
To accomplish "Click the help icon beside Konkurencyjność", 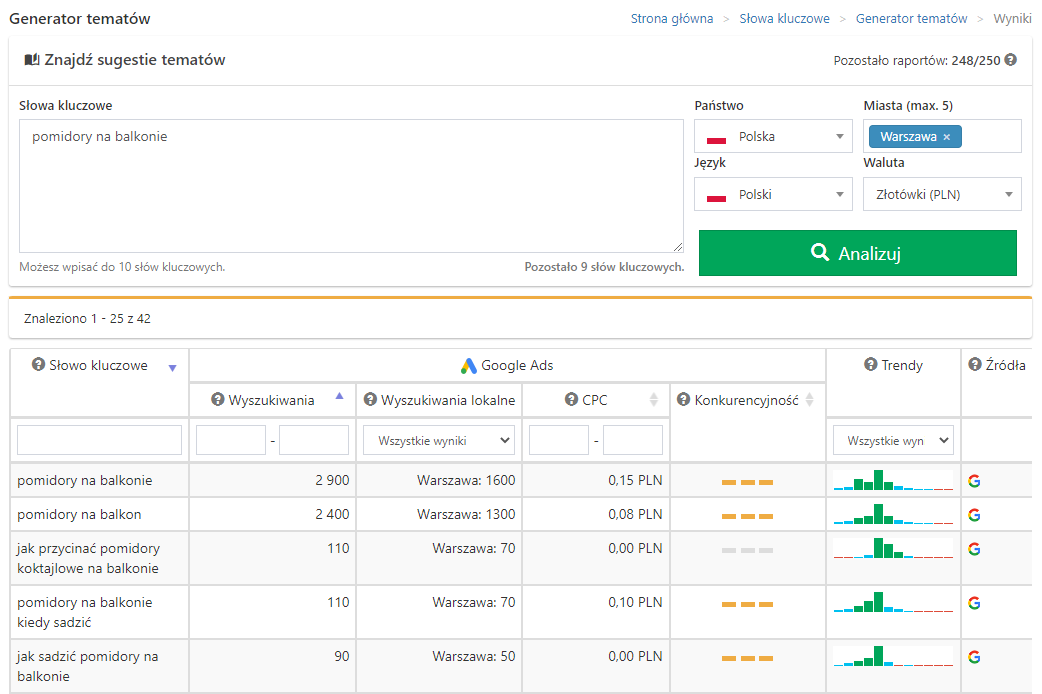I will pos(683,400).
